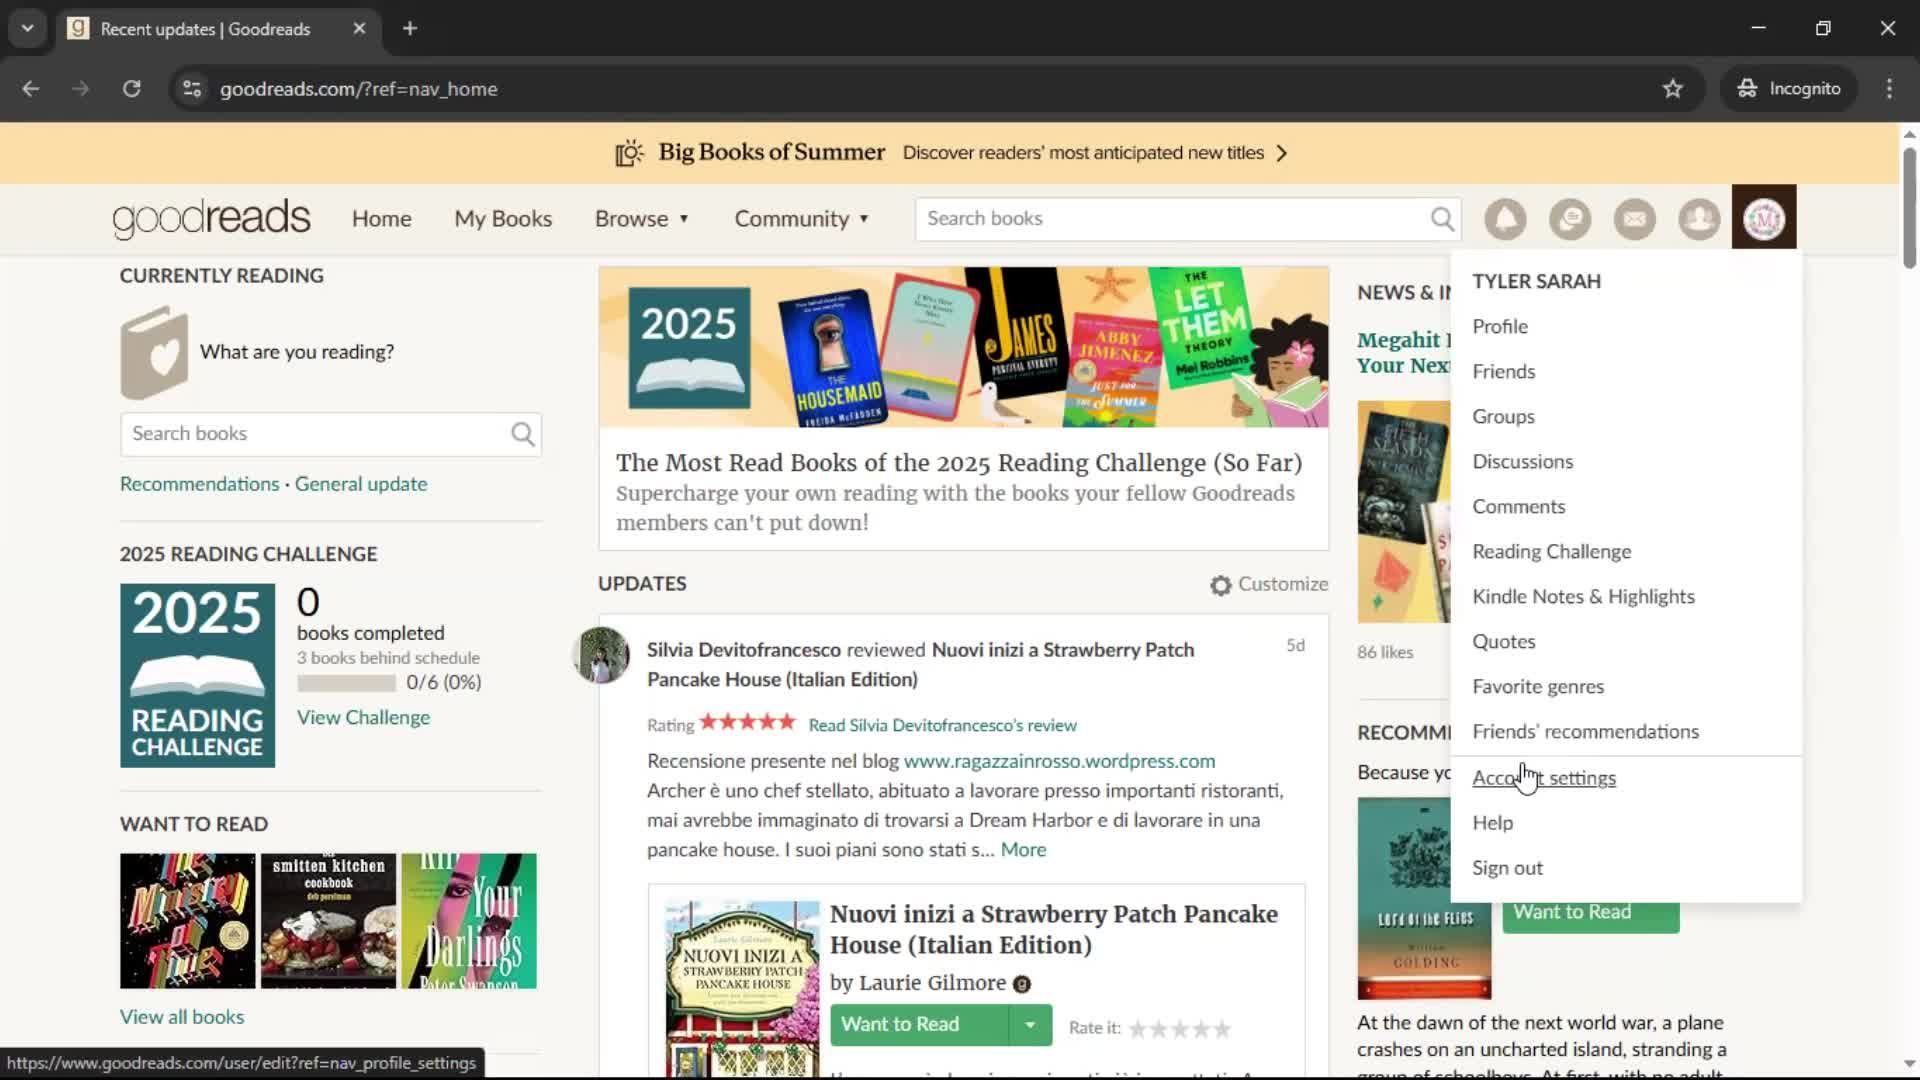Open The Smitten Kitchen Cookbook cover thumbnail

tap(328, 921)
